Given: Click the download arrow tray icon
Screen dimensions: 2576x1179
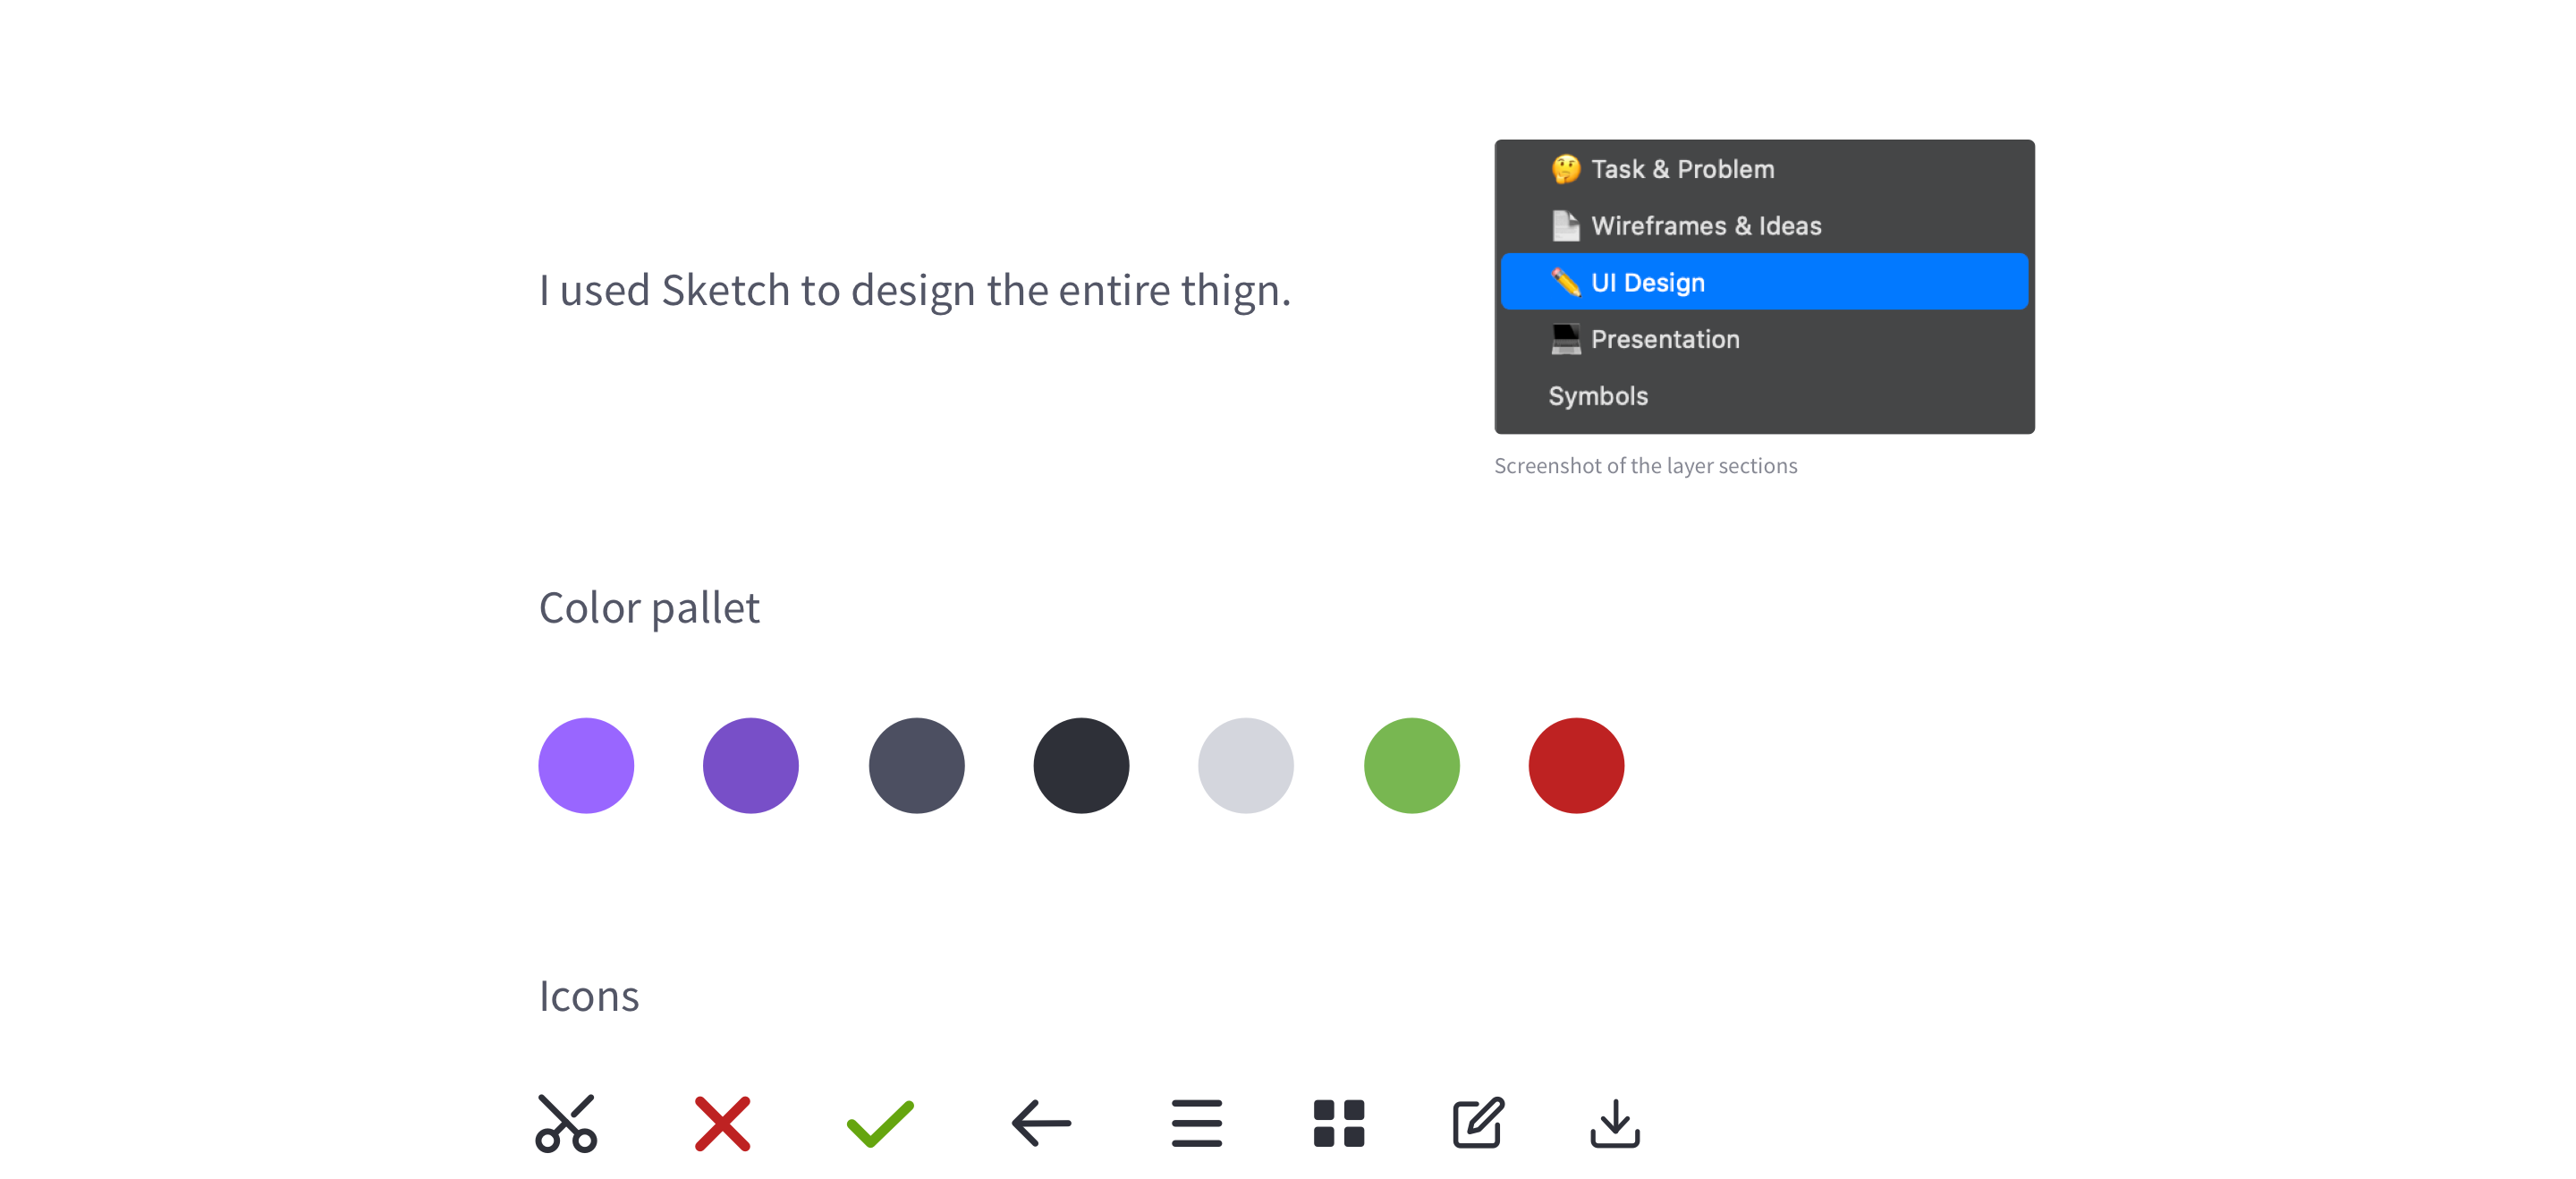Looking at the screenshot, I should pos(1614,1123).
